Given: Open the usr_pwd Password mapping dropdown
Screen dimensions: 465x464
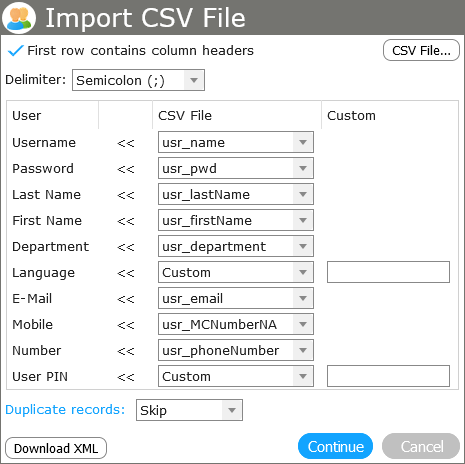Looking at the screenshot, I should tap(236, 168).
